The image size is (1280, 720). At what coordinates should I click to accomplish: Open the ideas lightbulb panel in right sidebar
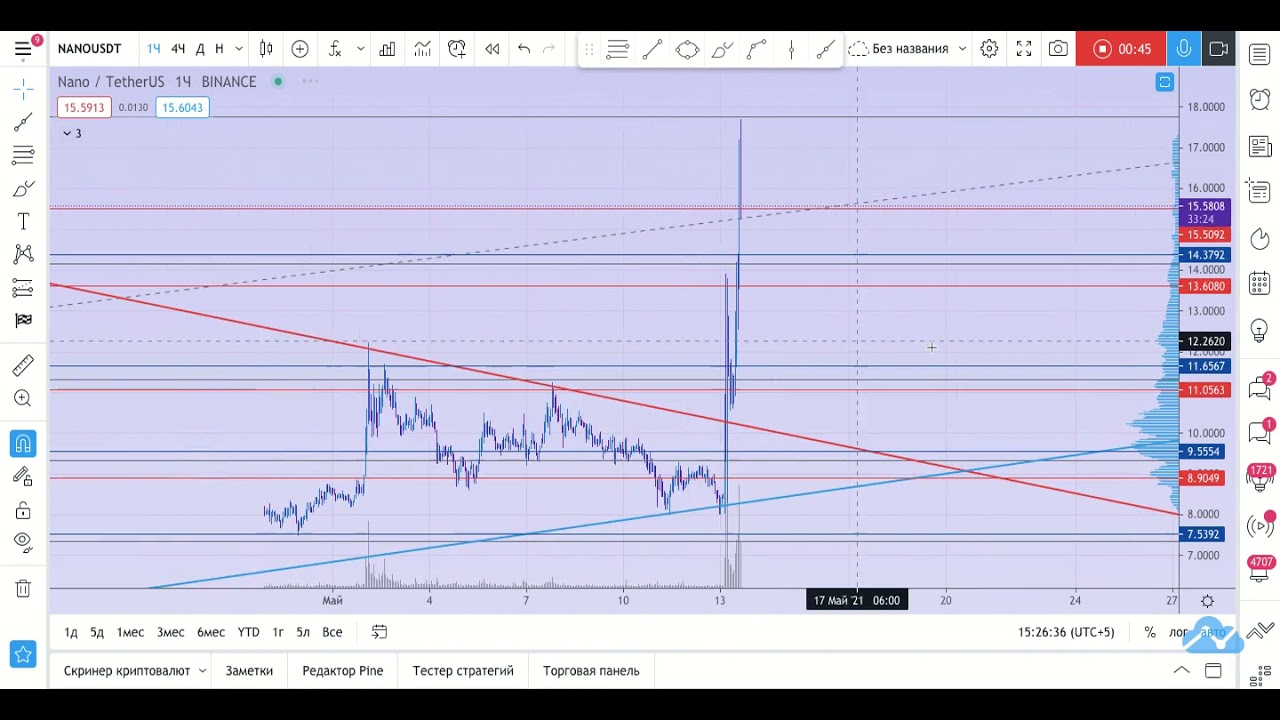(x=1260, y=330)
